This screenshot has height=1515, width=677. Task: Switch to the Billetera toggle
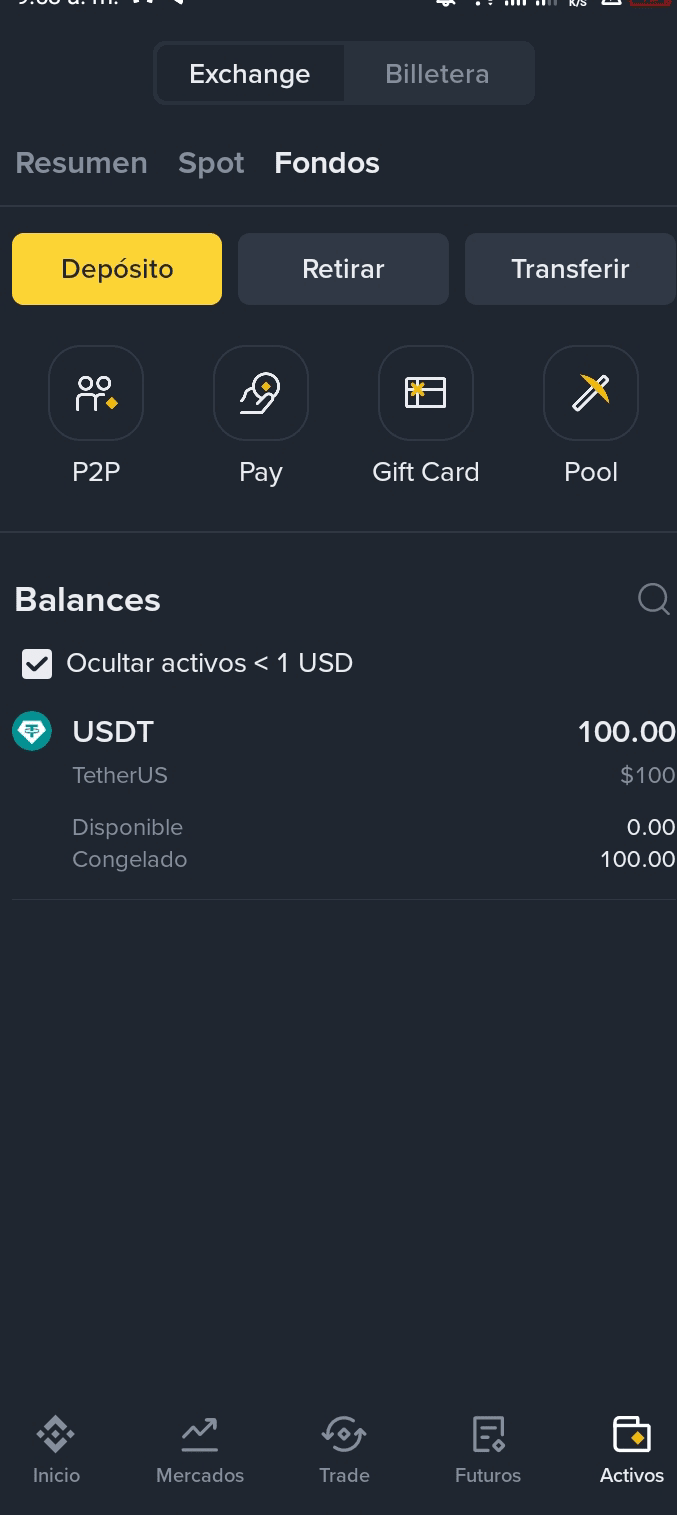438,74
